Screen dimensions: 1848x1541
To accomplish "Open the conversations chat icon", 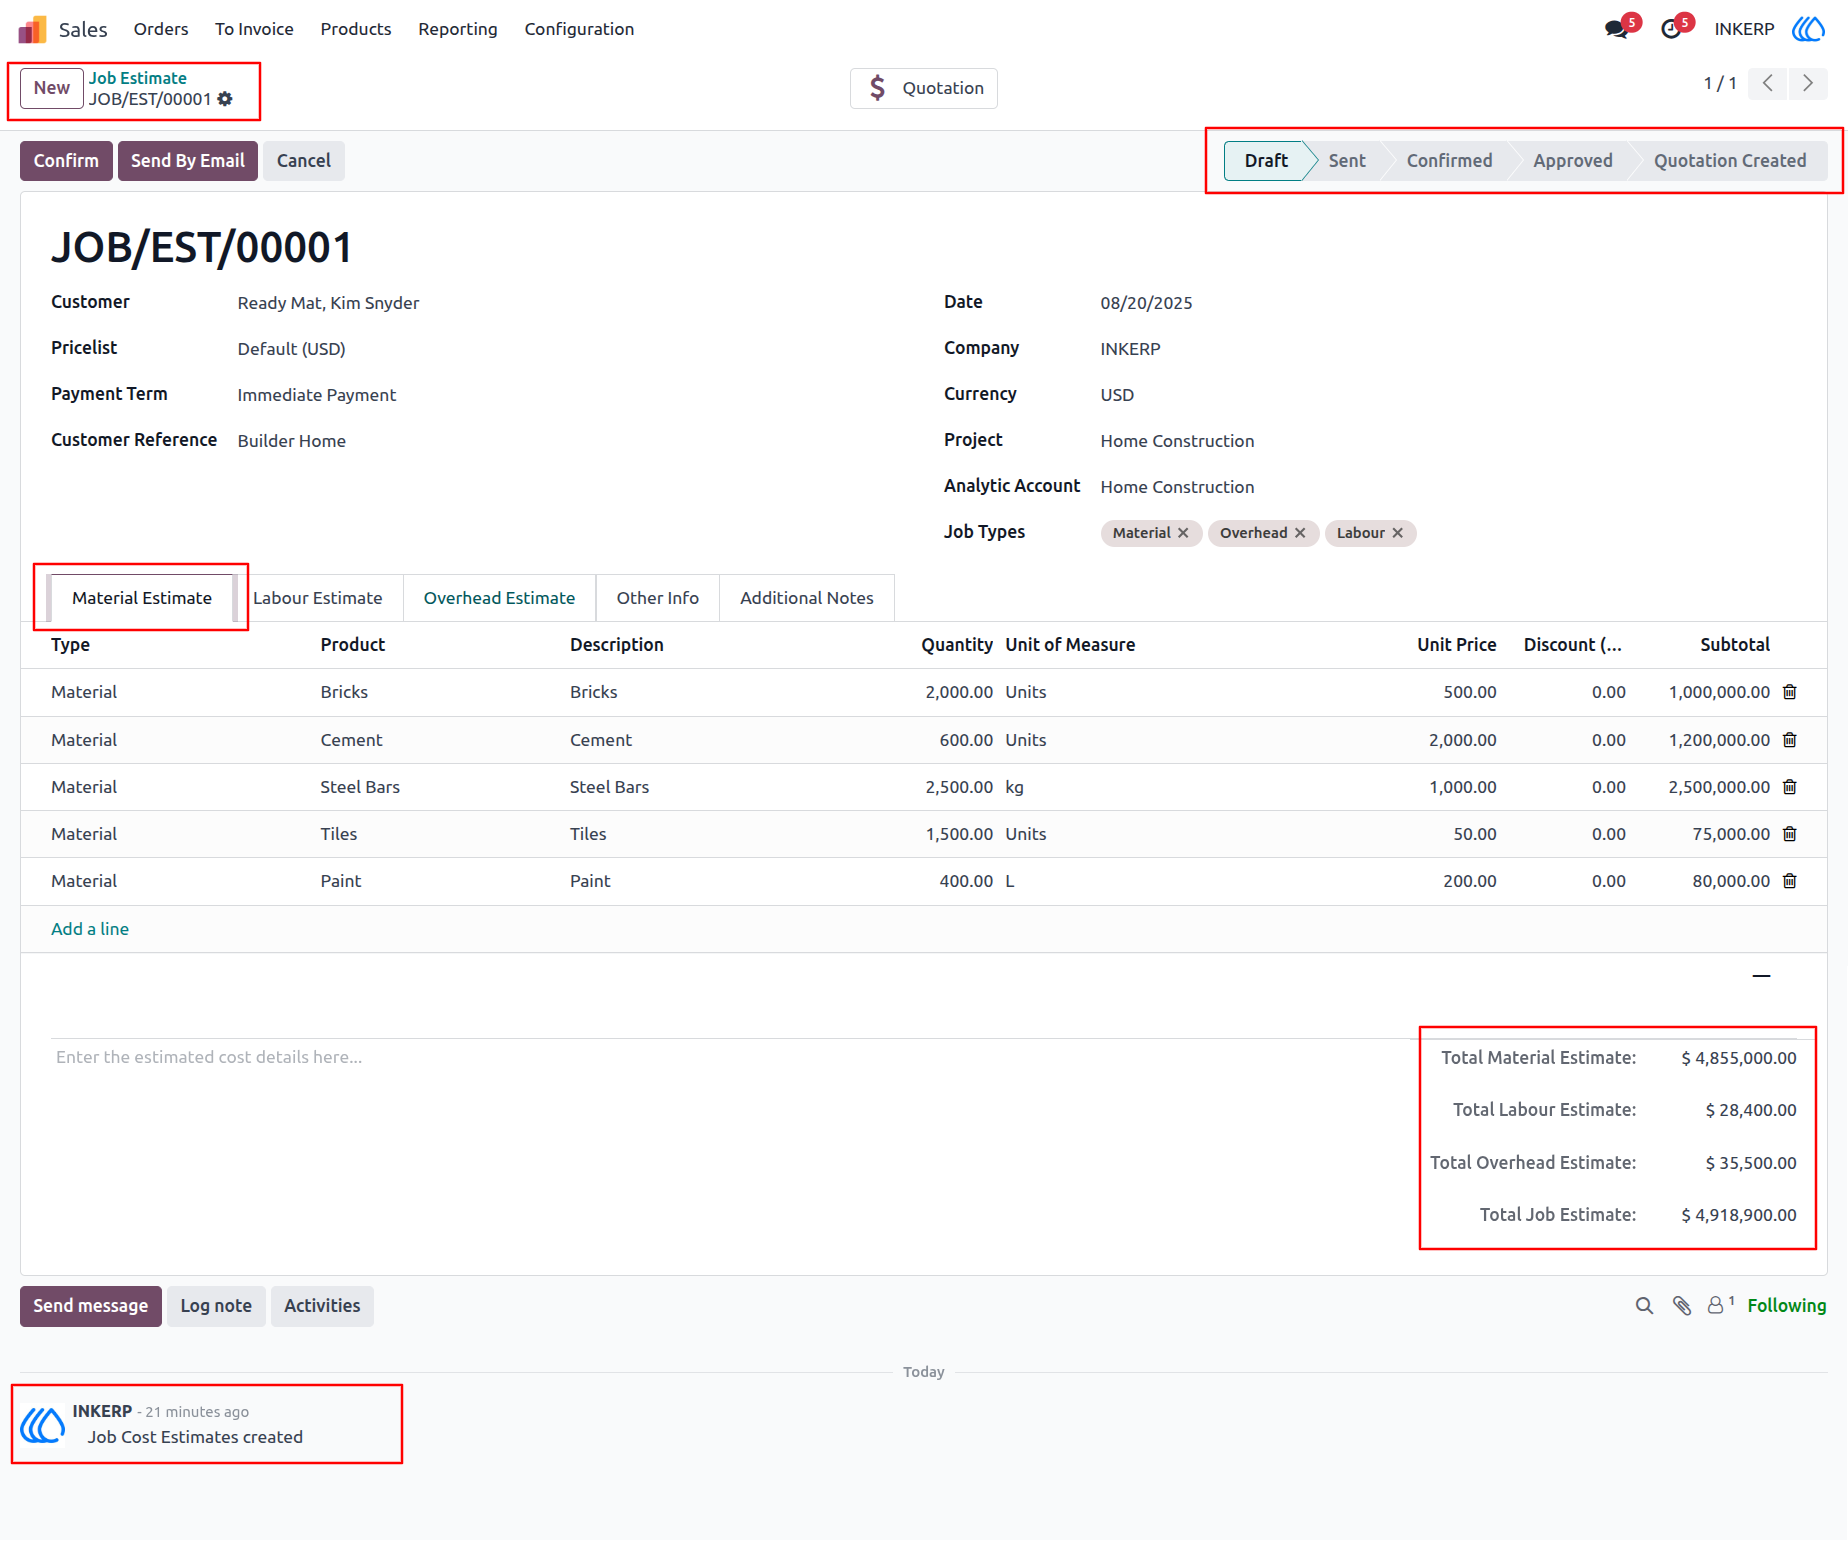I will pyautogui.click(x=1616, y=29).
